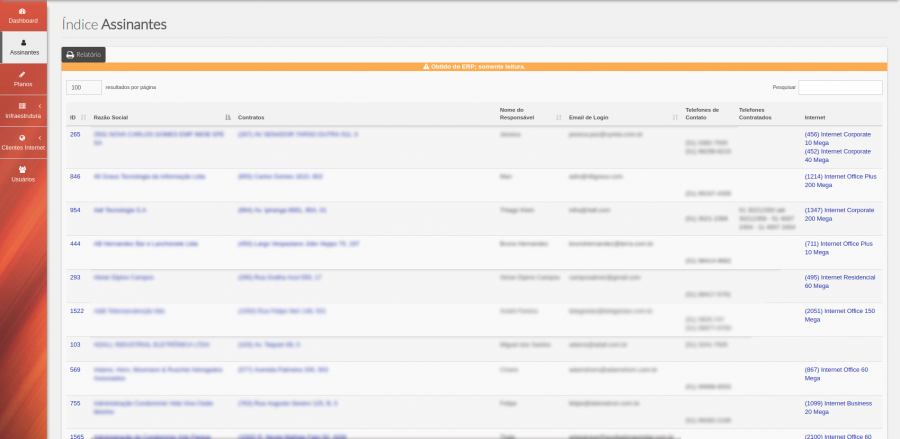Click the Contratos column header

point(251,117)
